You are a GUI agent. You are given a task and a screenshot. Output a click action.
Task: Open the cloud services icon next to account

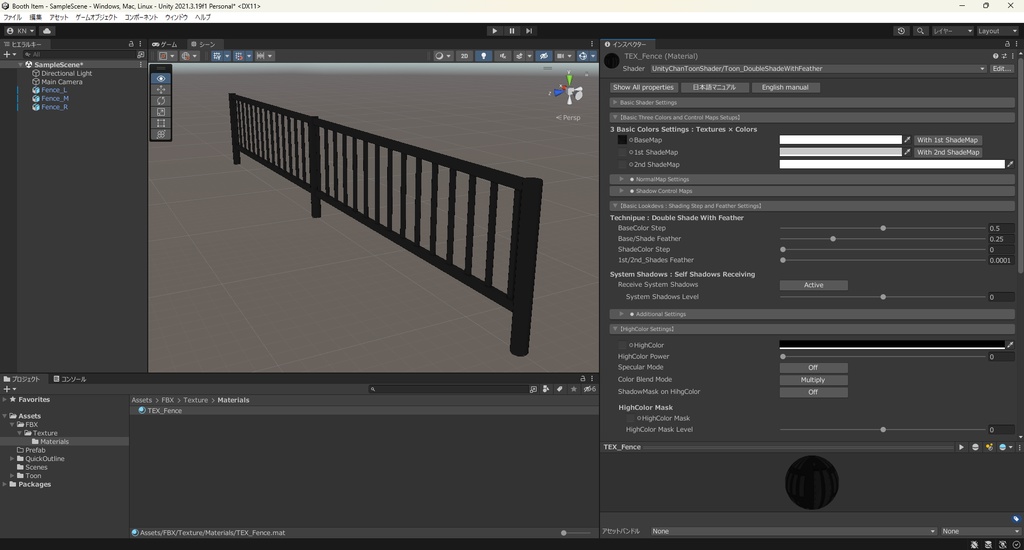47,31
